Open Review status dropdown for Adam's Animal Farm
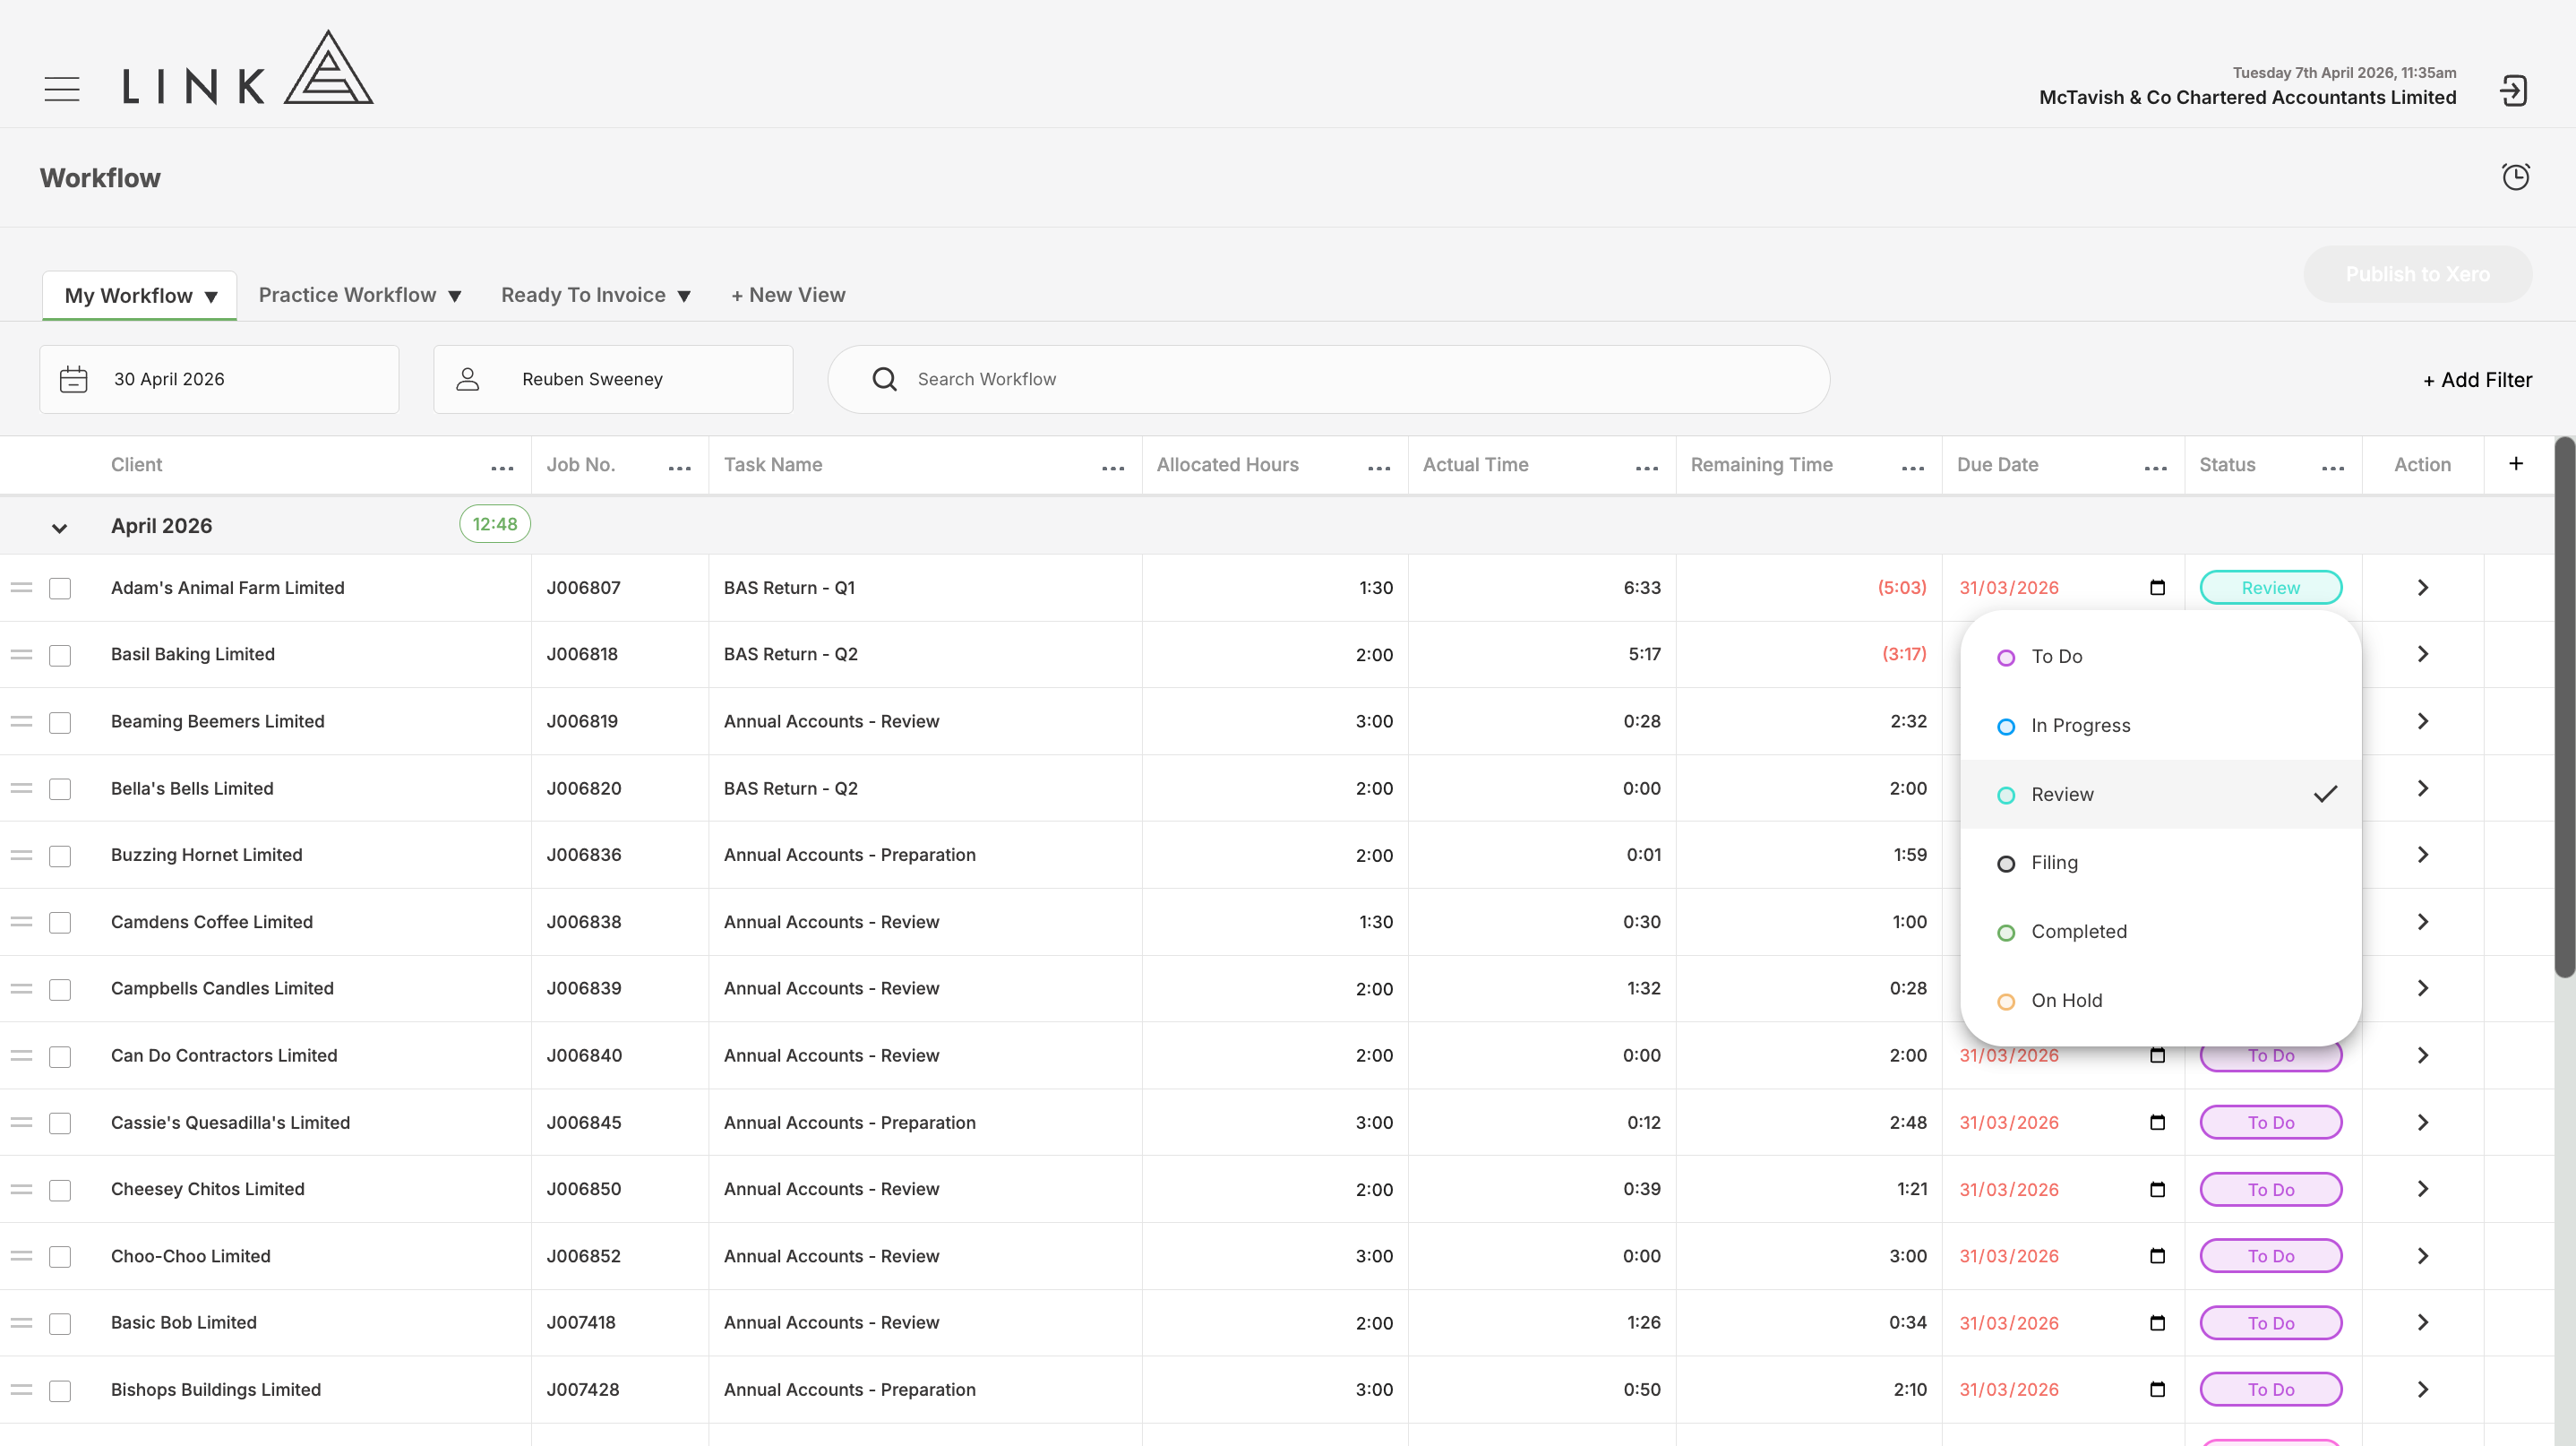This screenshot has width=2576, height=1446. (2270, 587)
